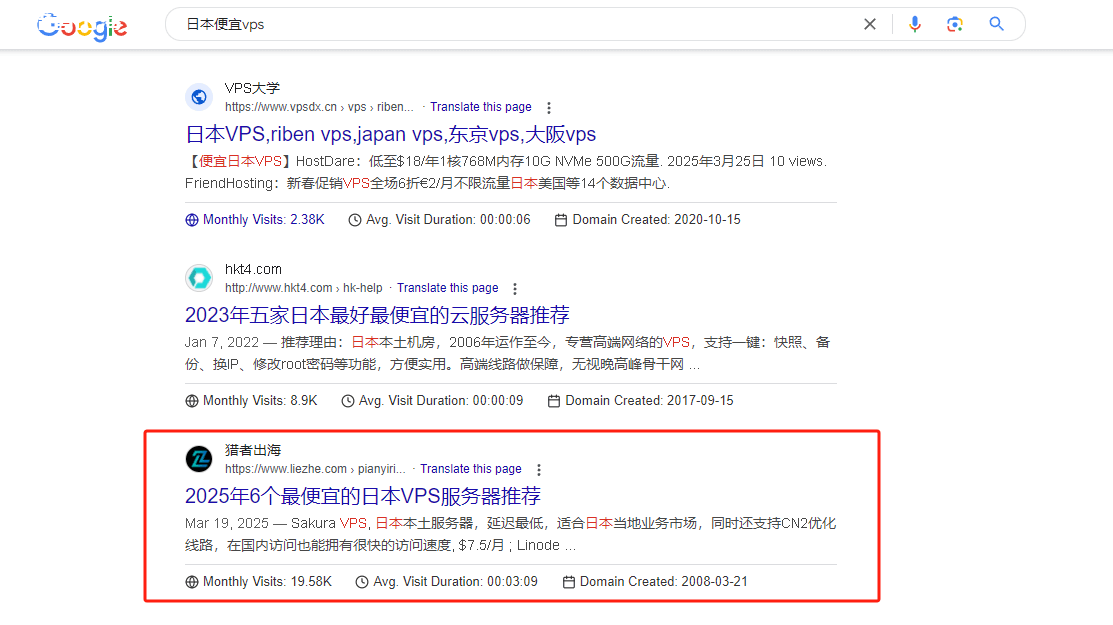This screenshot has height=625, width=1113.
Task: Click the calendar icon beside Domain Created 2008-03-21
Action: 569,582
